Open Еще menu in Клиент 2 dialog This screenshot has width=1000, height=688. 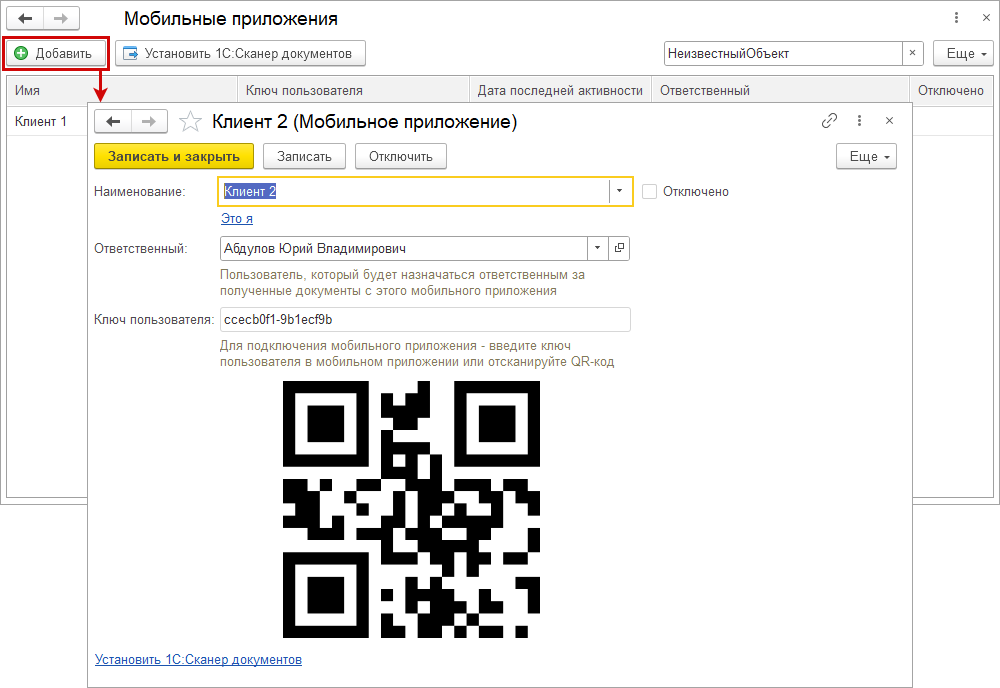pos(866,156)
